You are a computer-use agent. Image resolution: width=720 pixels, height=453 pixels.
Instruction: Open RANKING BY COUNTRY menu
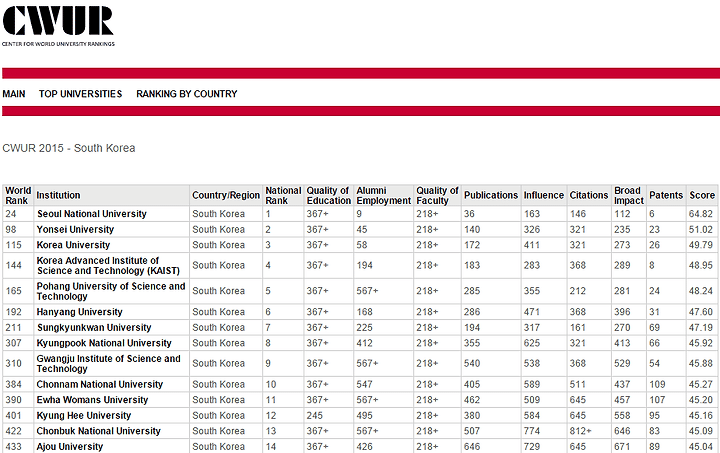click(186, 94)
